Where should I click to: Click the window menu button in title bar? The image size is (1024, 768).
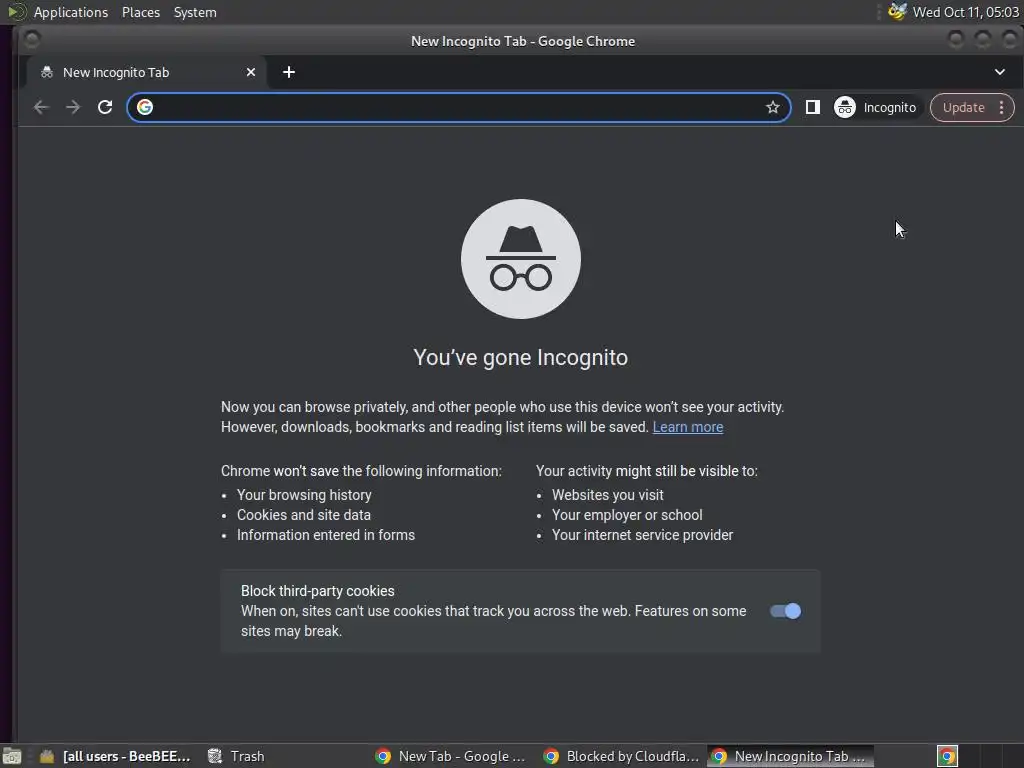pos(31,40)
